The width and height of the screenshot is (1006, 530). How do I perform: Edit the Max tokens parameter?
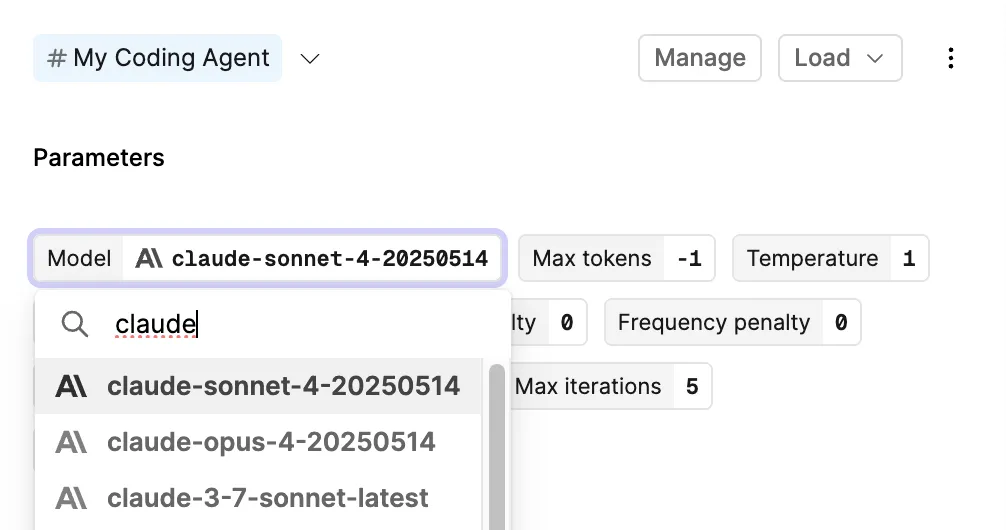(617, 259)
